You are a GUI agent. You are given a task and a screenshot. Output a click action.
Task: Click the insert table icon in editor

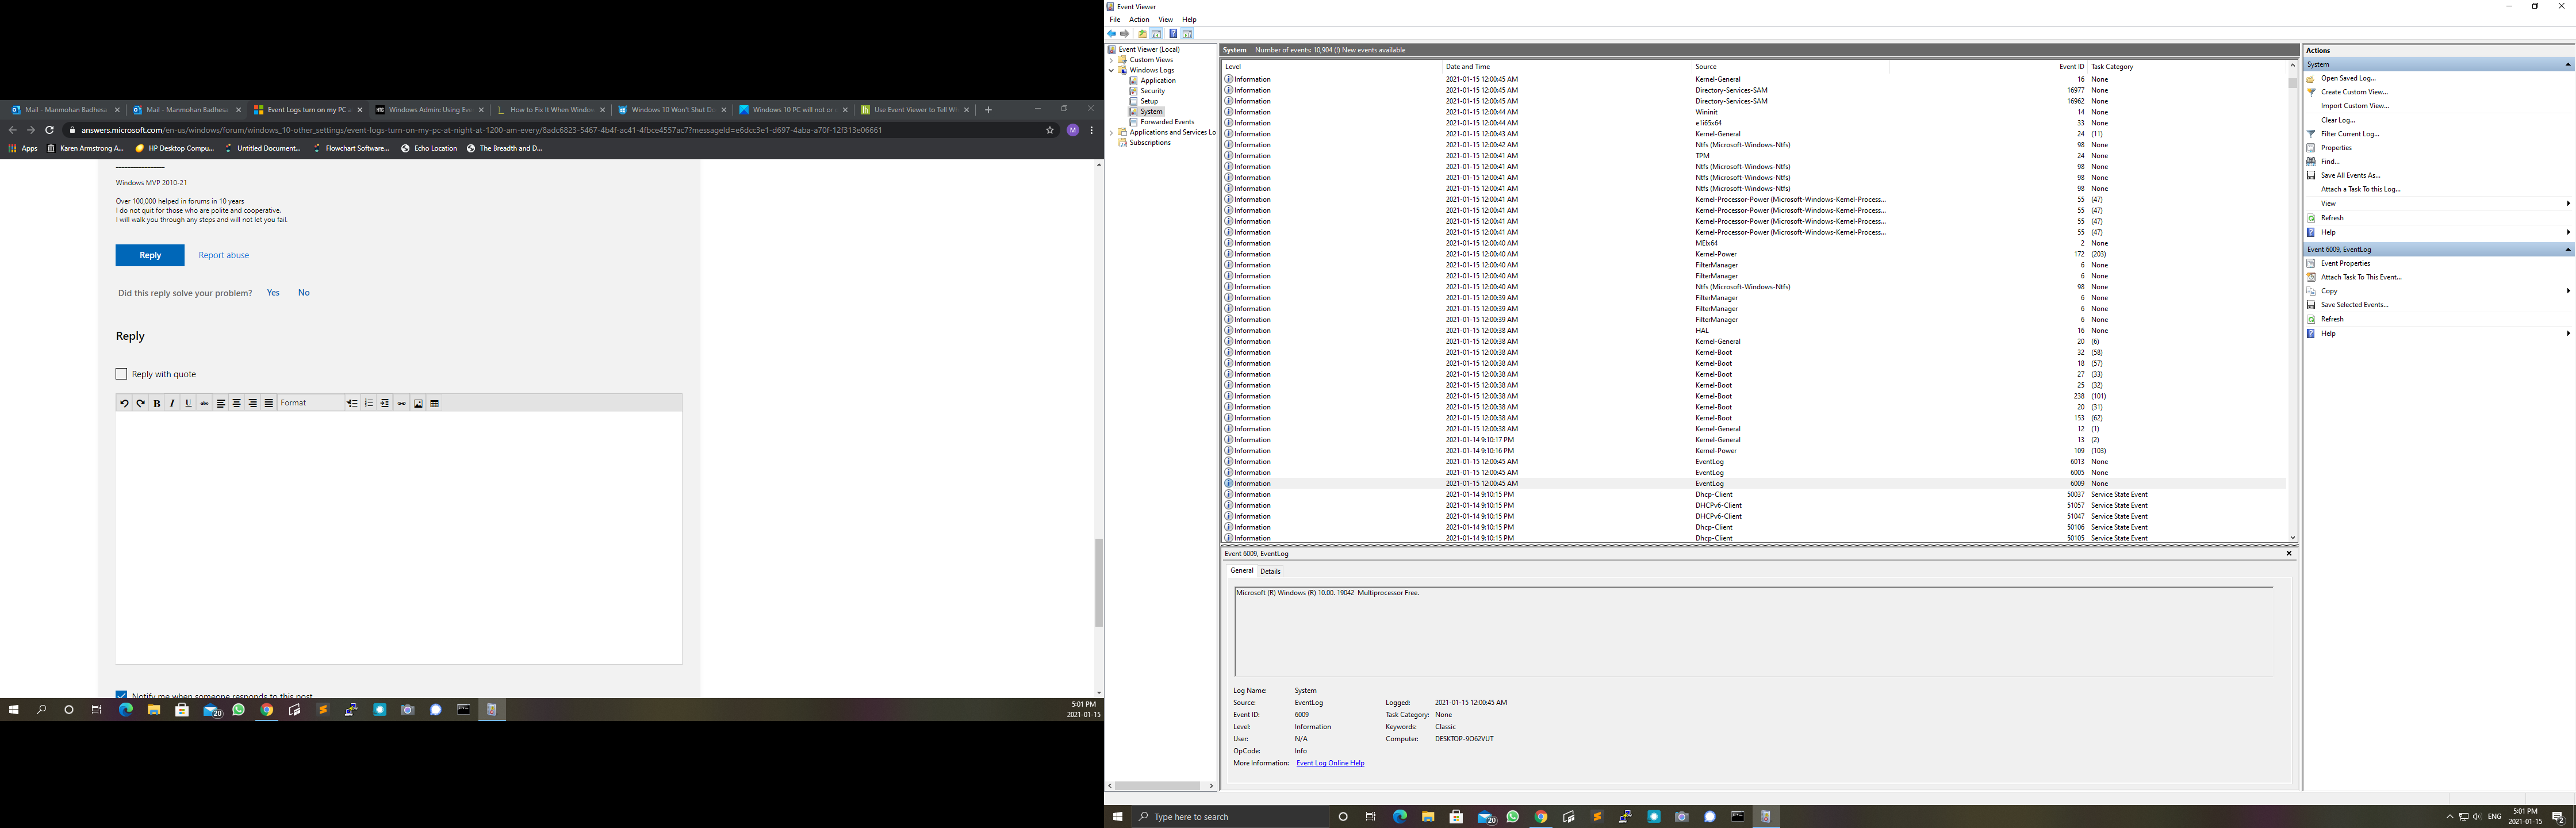[x=435, y=403]
